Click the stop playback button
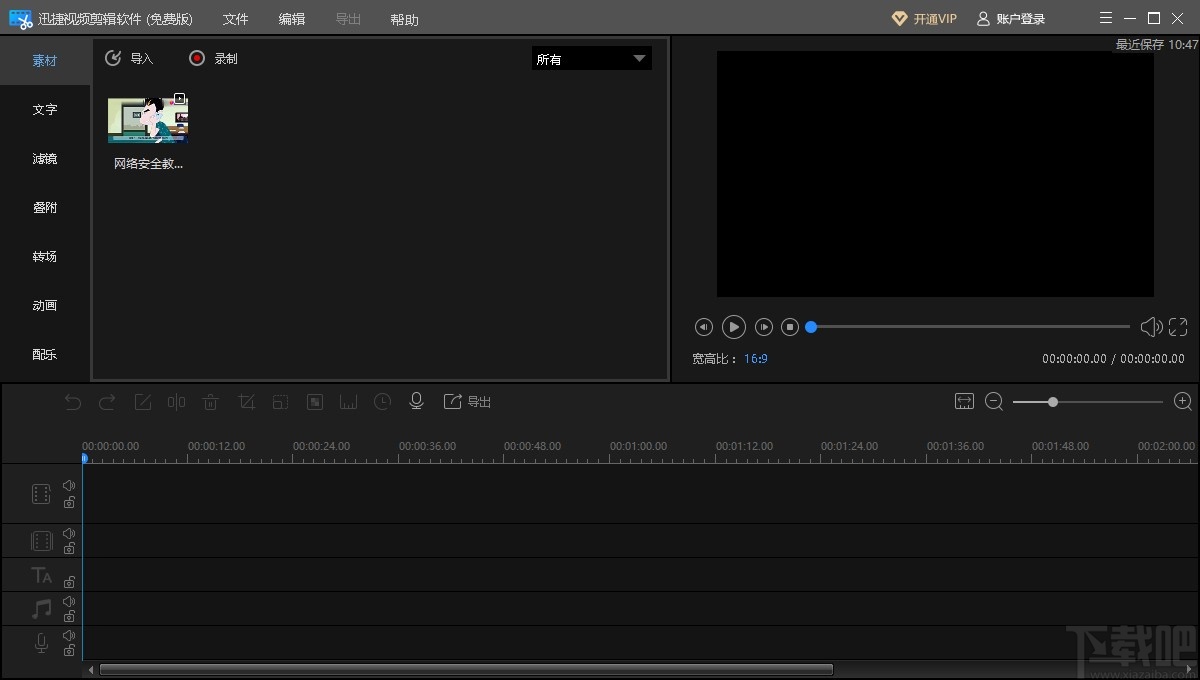 pyautogui.click(x=790, y=327)
